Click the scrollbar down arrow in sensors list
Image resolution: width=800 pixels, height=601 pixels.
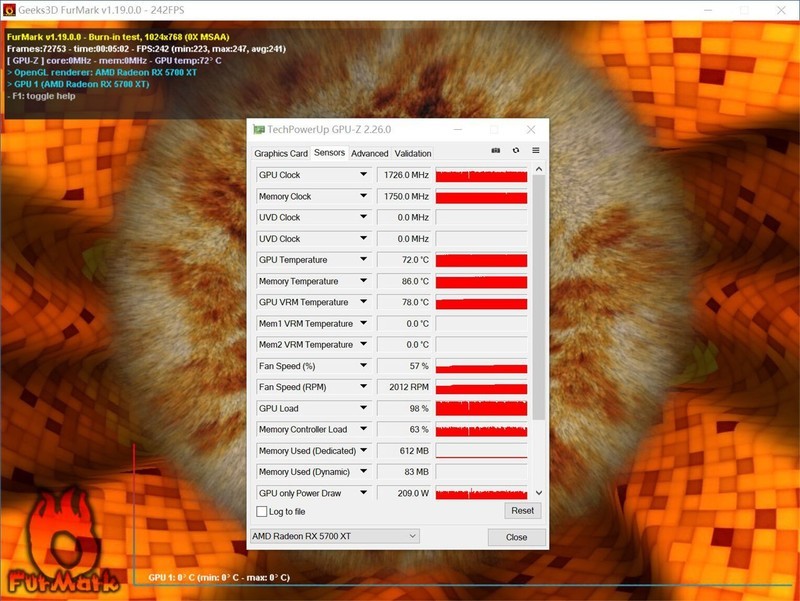coord(539,493)
